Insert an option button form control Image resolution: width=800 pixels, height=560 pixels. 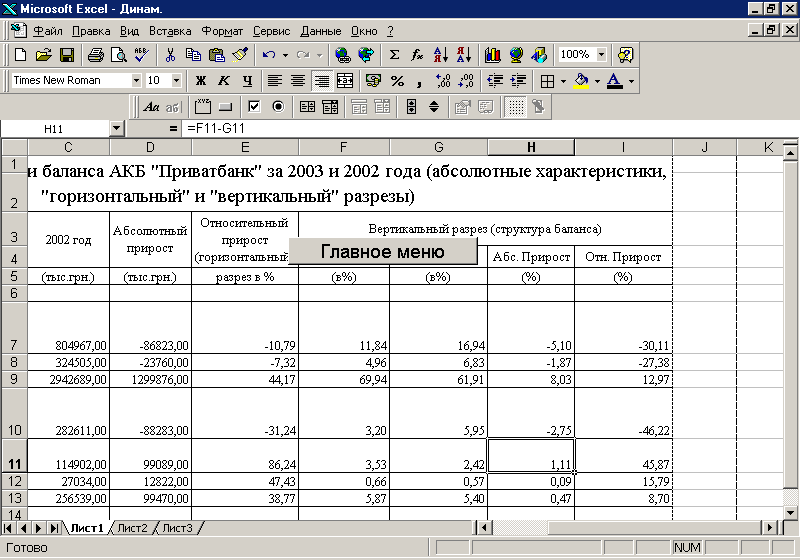pos(278,107)
